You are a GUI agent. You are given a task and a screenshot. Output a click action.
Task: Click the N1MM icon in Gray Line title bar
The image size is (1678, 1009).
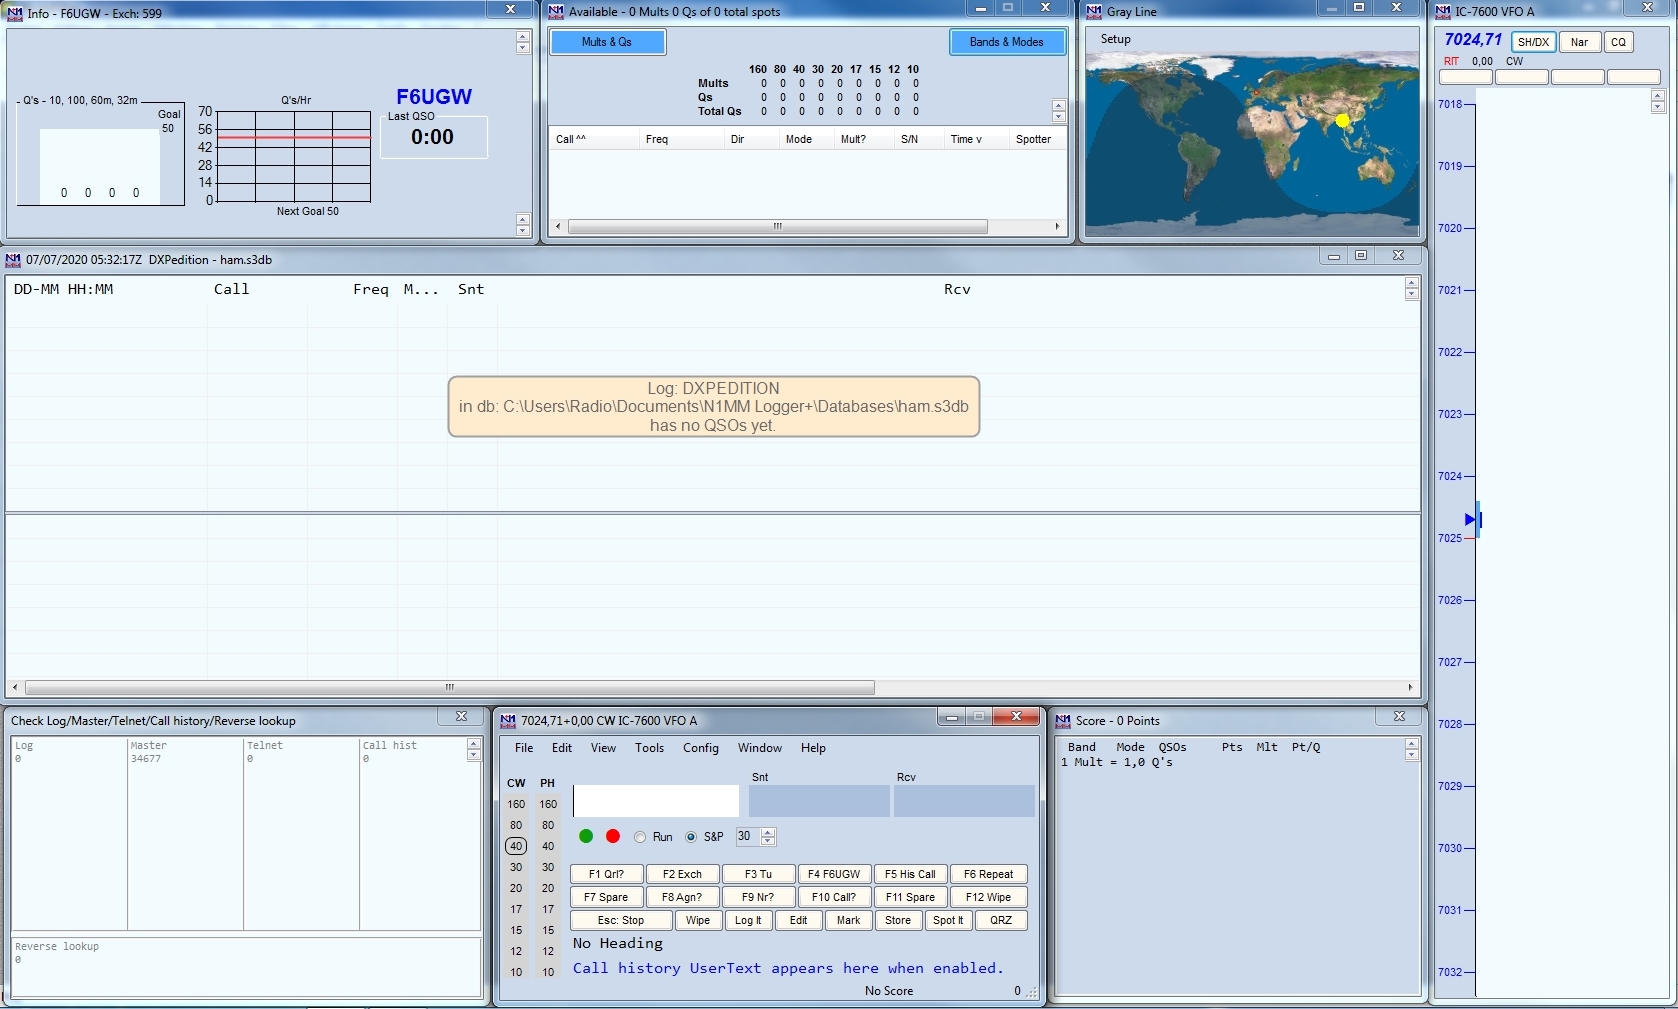pyautogui.click(x=1093, y=11)
